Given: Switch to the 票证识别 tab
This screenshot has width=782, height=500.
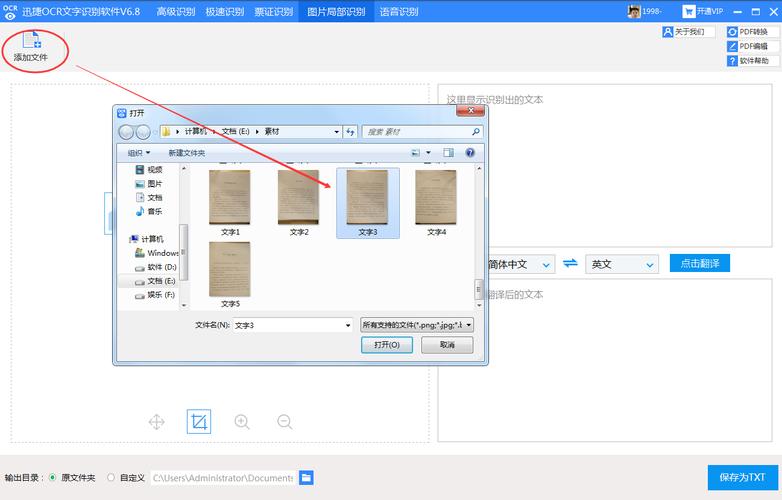Looking at the screenshot, I should 273,11.
